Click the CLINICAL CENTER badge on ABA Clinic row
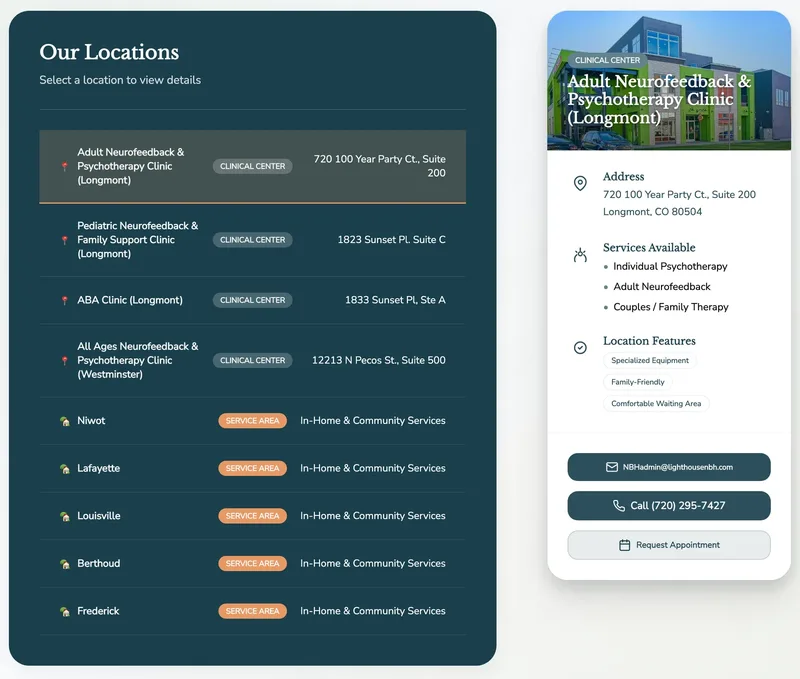 (x=253, y=300)
